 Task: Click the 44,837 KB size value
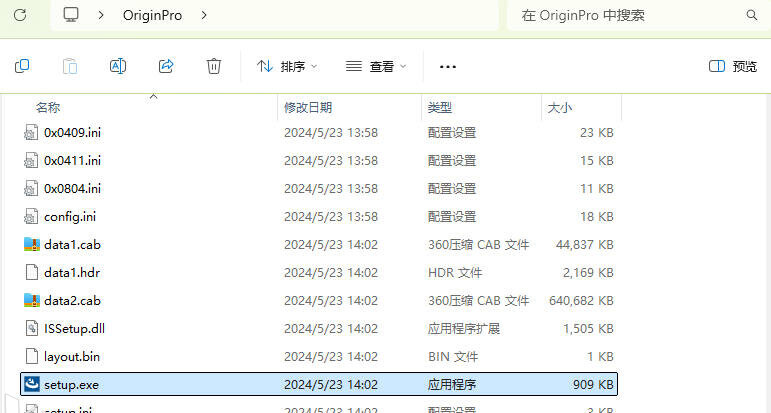point(585,245)
